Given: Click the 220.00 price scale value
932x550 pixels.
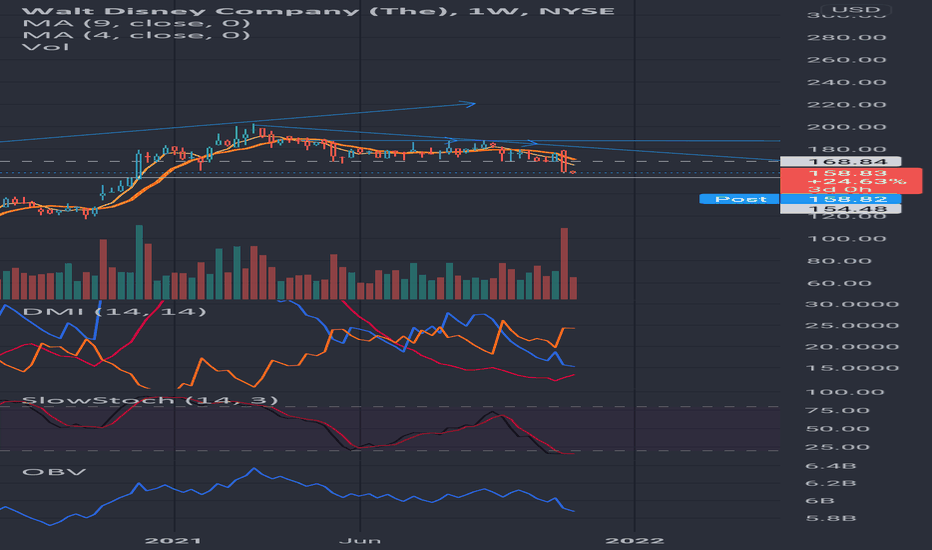Looking at the screenshot, I should [x=846, y=105].
